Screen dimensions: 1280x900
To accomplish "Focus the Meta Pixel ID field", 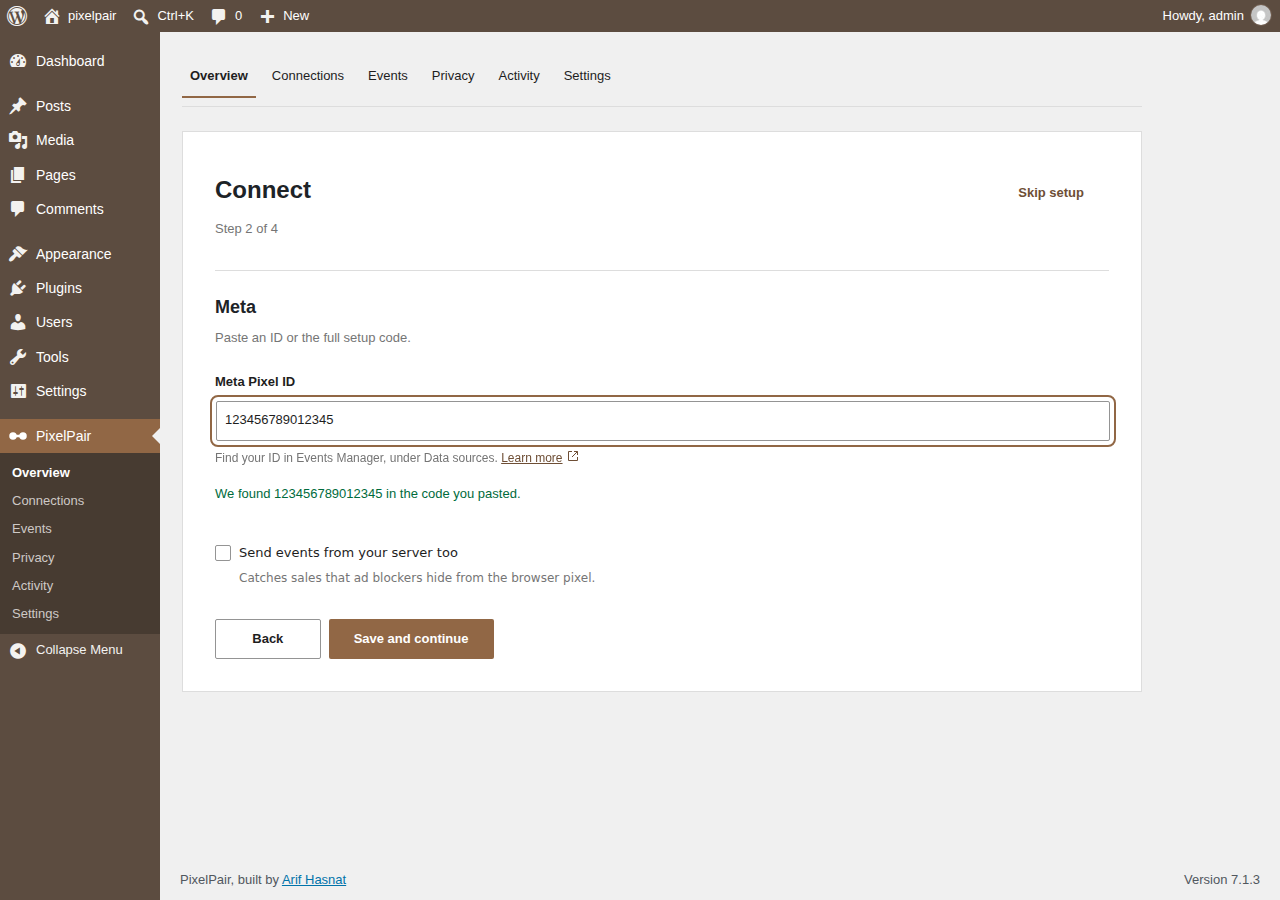I will 663,420.
